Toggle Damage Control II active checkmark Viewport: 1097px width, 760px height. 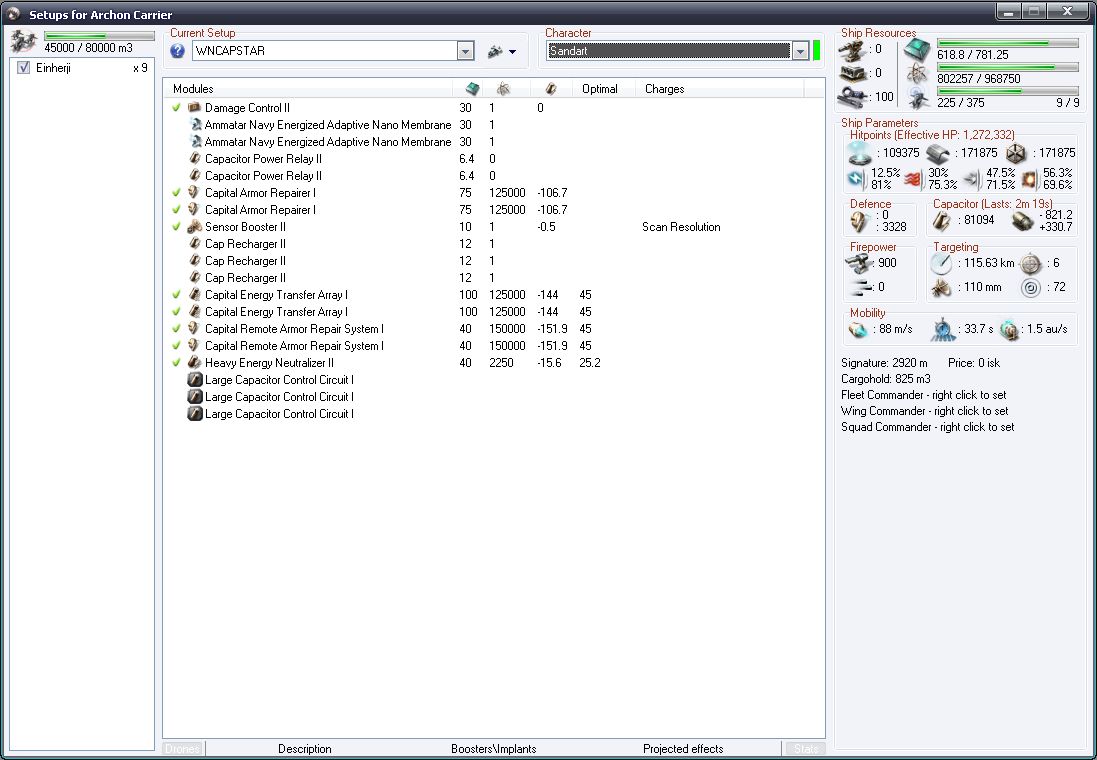[176, 108]
